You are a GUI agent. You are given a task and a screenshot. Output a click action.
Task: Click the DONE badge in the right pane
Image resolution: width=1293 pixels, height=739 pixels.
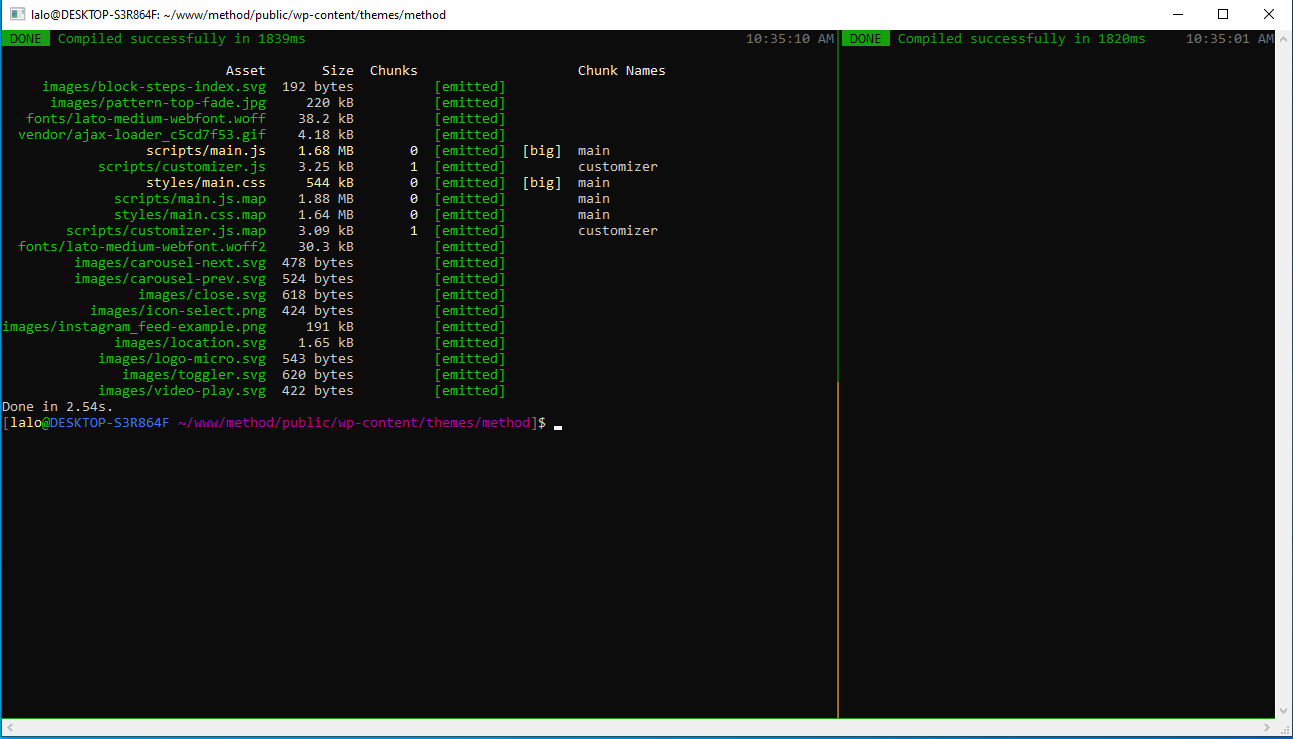pos(864,38)
